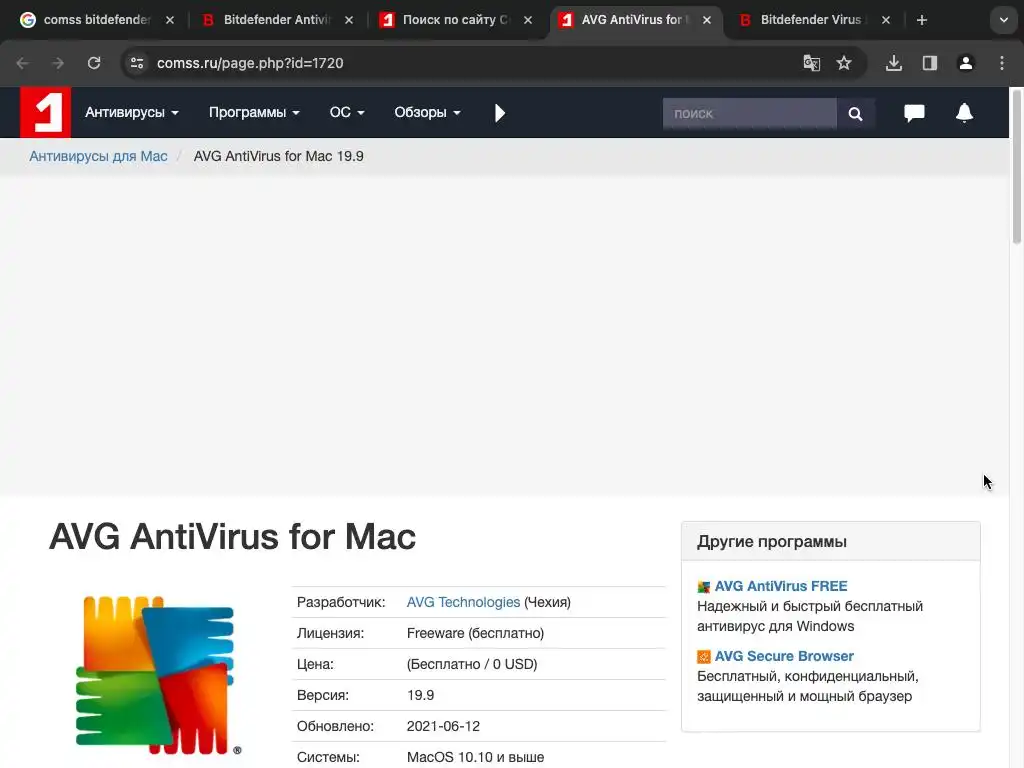Viewport: 1024px width, 768px height.
Task: Open the downloads icon
Action: coord(893,63)
